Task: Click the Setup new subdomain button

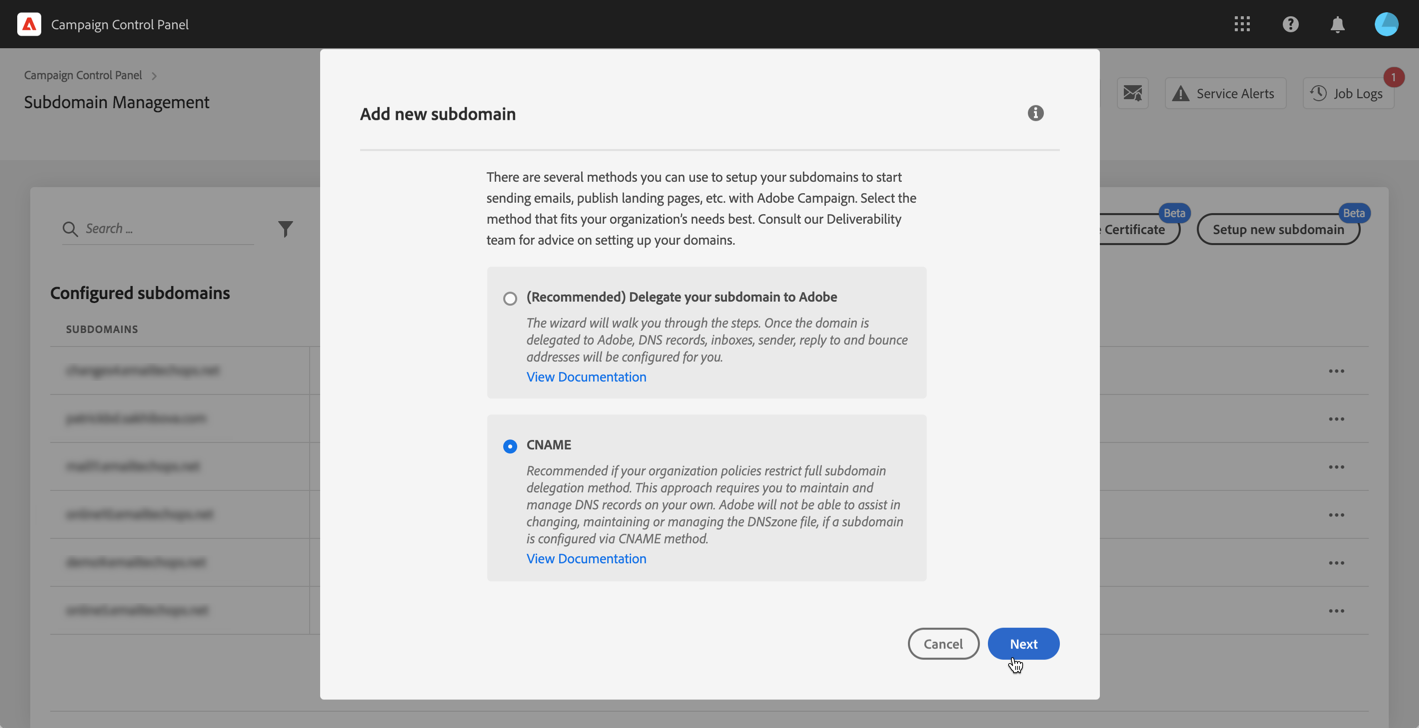Action: (1278, 229)
